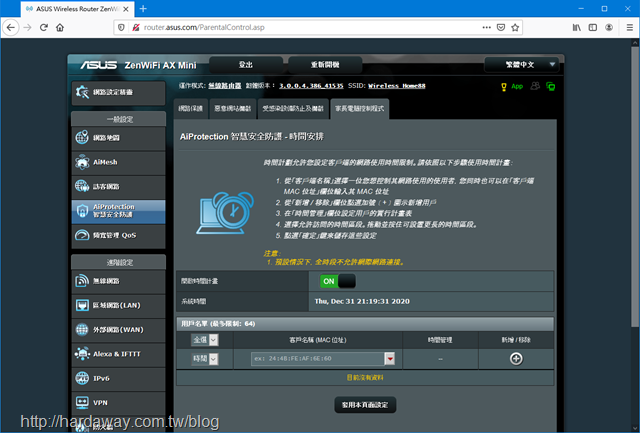Viewport: 640px width, 433px height.
Task: Save page to Pocket
Action: click(x=501, y=27)
